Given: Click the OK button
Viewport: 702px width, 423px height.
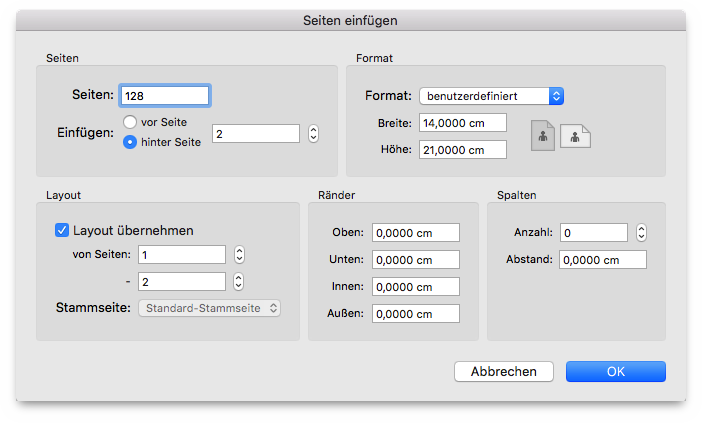Looking at the screenshot, I should click(x=616, y=372).
